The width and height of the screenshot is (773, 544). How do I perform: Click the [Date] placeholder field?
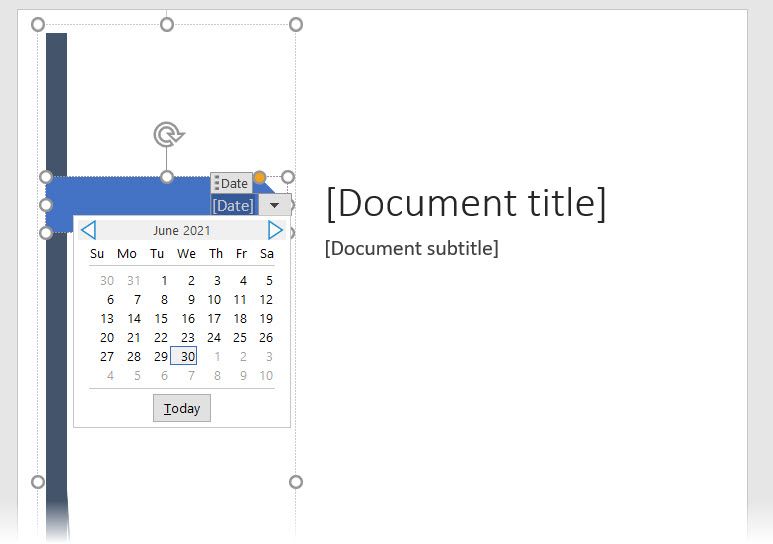tap(233, 206)
